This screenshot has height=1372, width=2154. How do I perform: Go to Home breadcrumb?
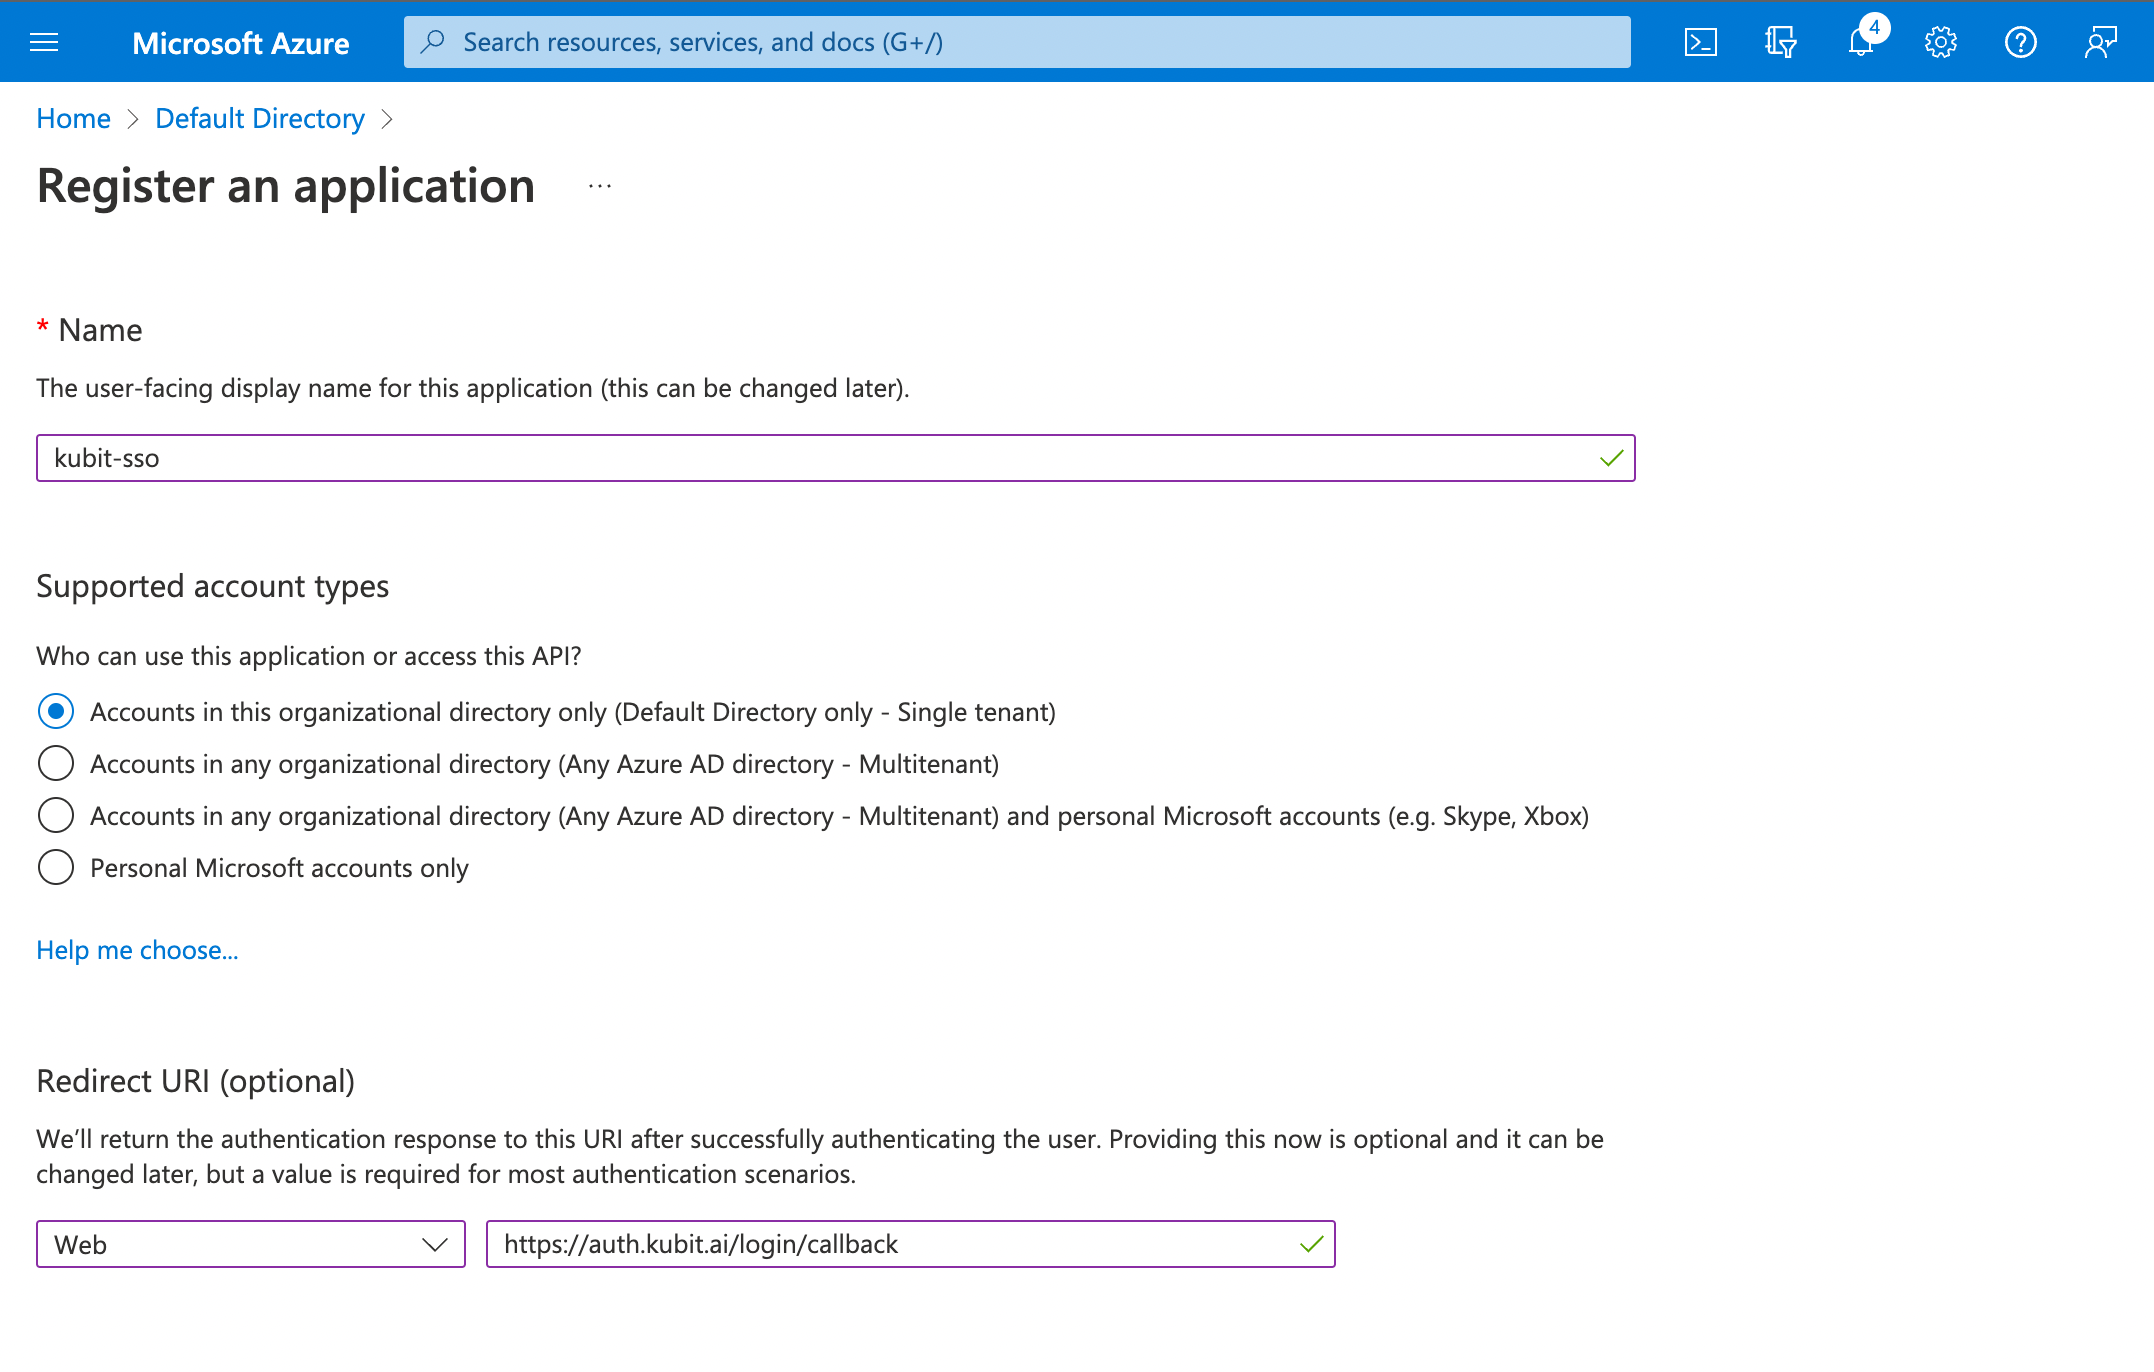(x=73, y=118)
